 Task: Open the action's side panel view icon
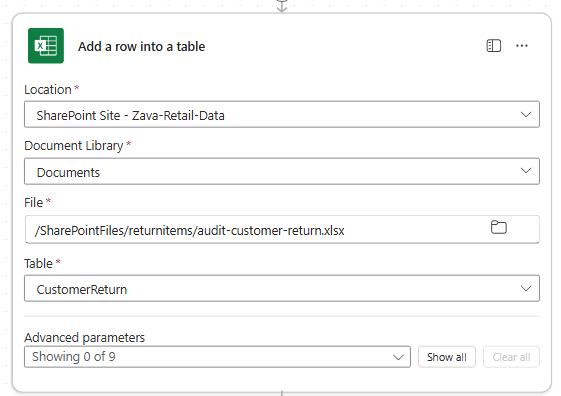pyautogui.click(x=494, y=46)
